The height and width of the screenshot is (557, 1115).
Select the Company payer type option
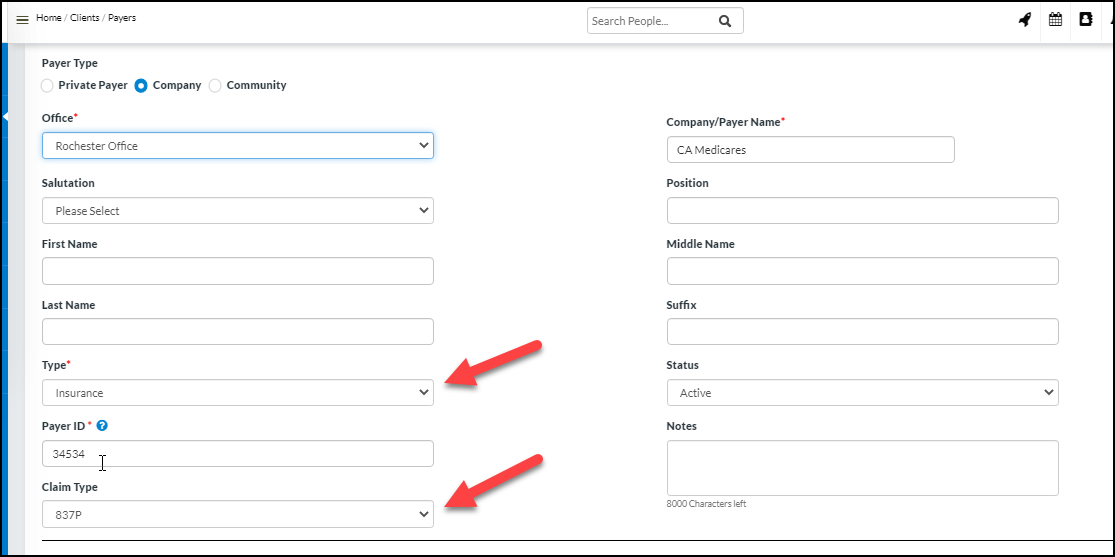pyautogui.click(x=141, y=86)
